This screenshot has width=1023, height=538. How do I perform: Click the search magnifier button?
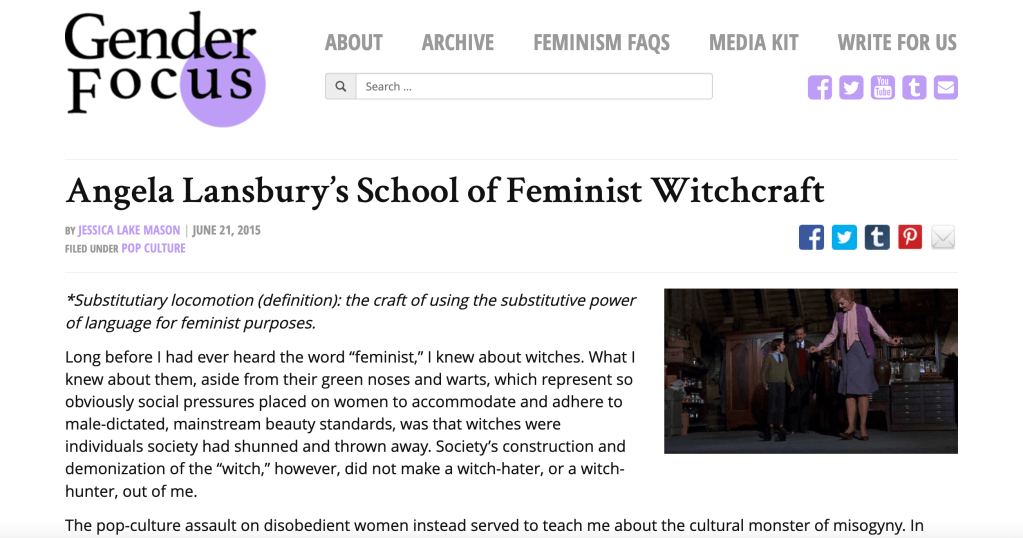coord(341,87)
